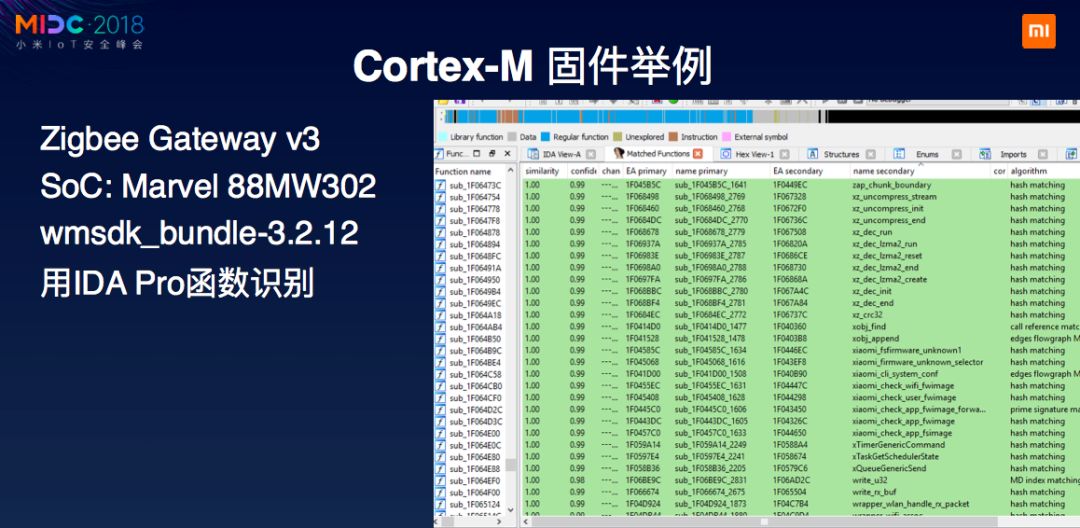
Task: Select the xiaomi_cli_system_conf row
Action: coord(800,374)
